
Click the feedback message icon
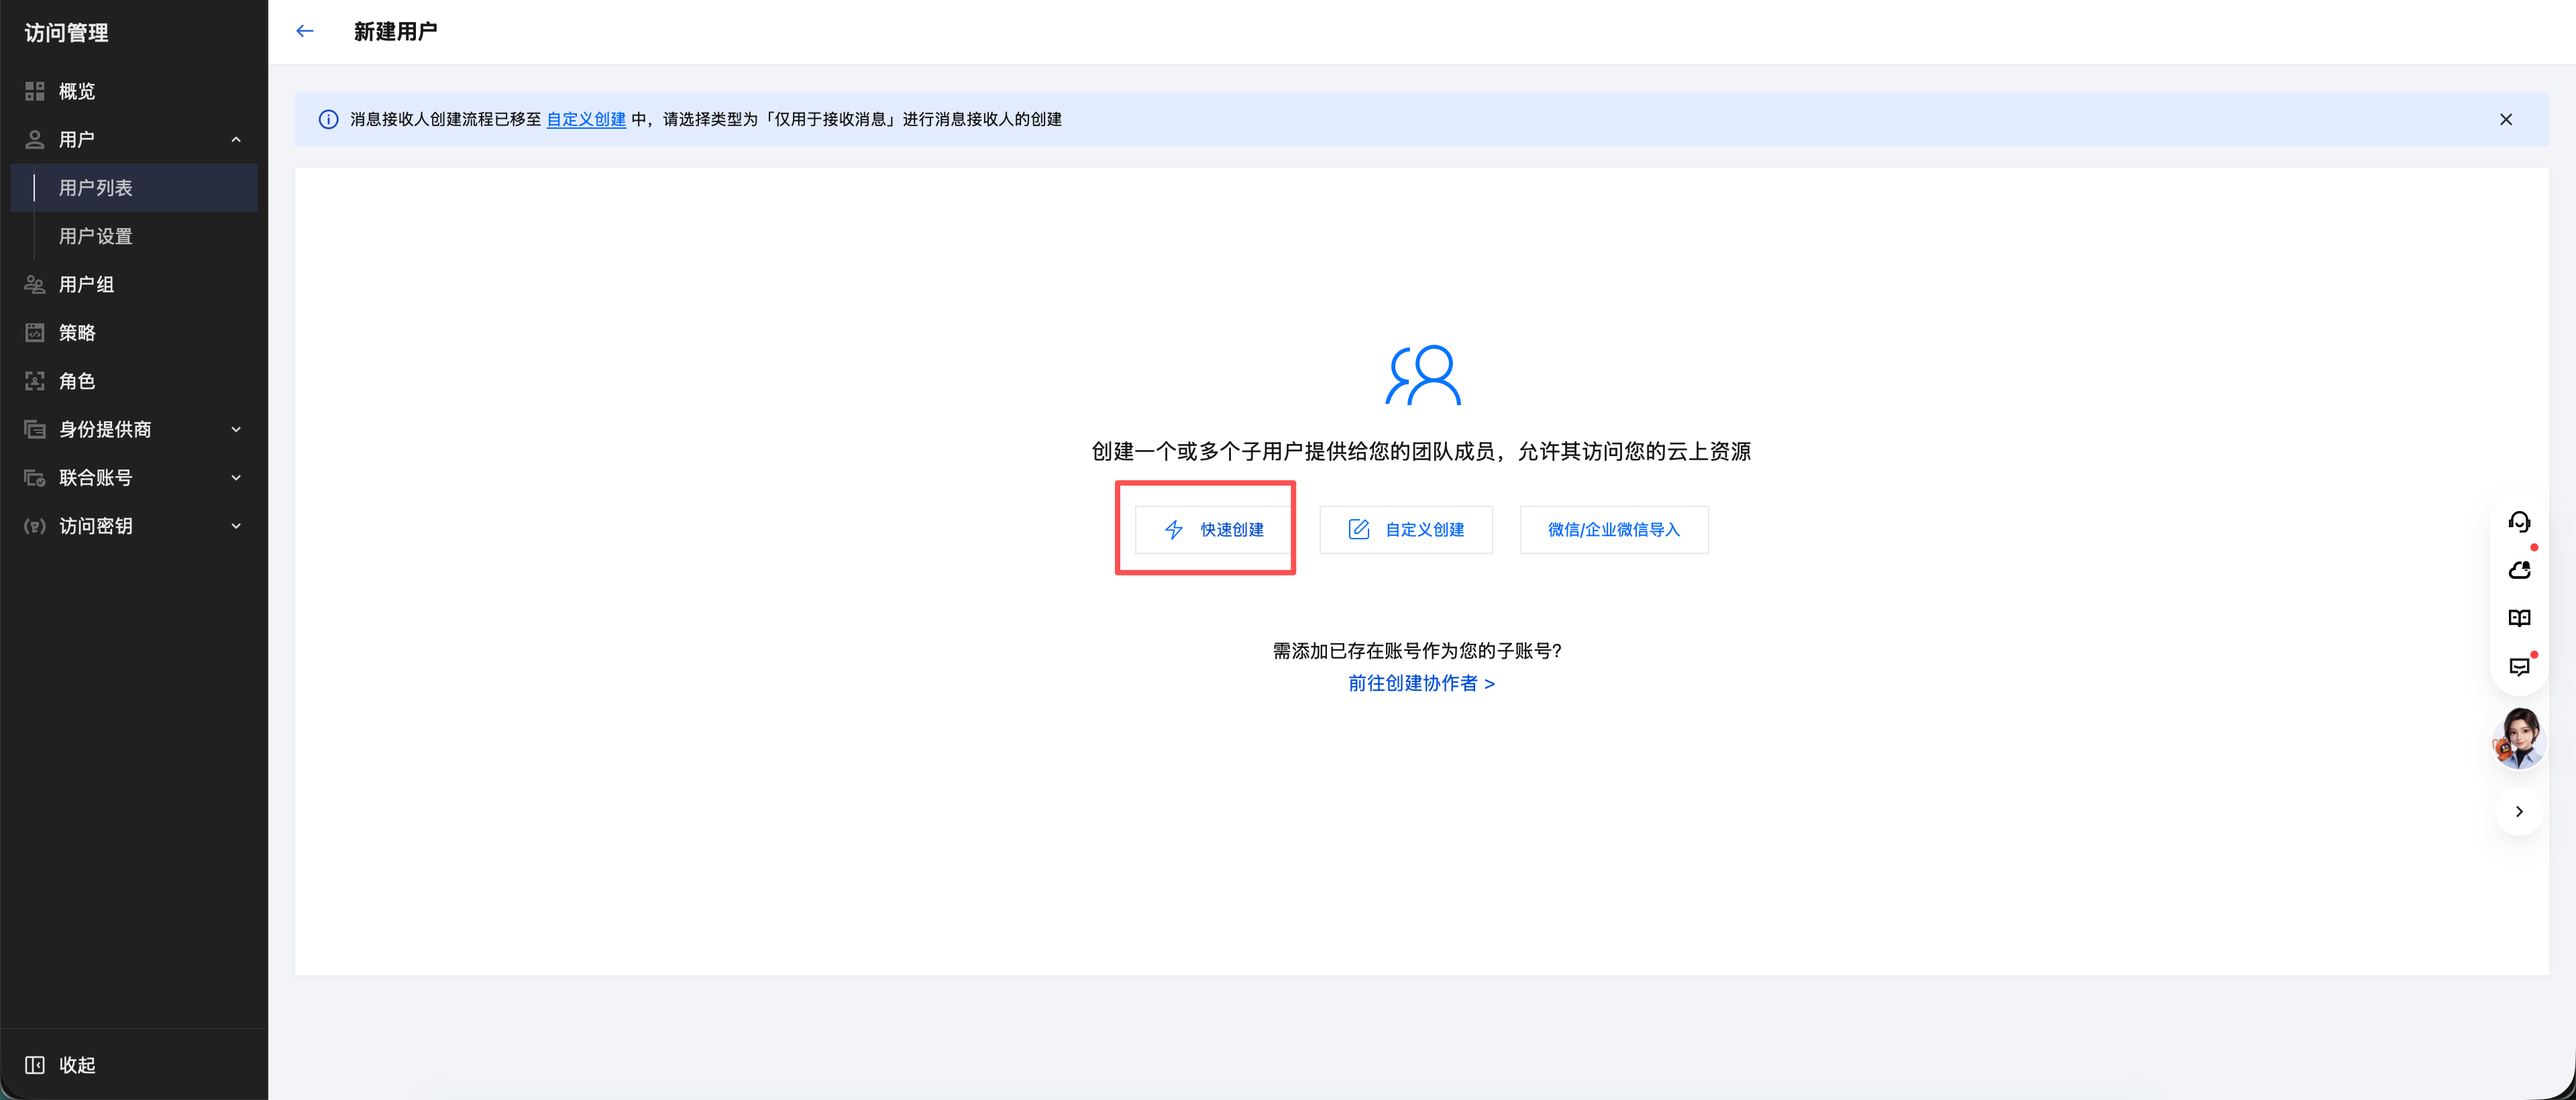(x=2519, y=667)
